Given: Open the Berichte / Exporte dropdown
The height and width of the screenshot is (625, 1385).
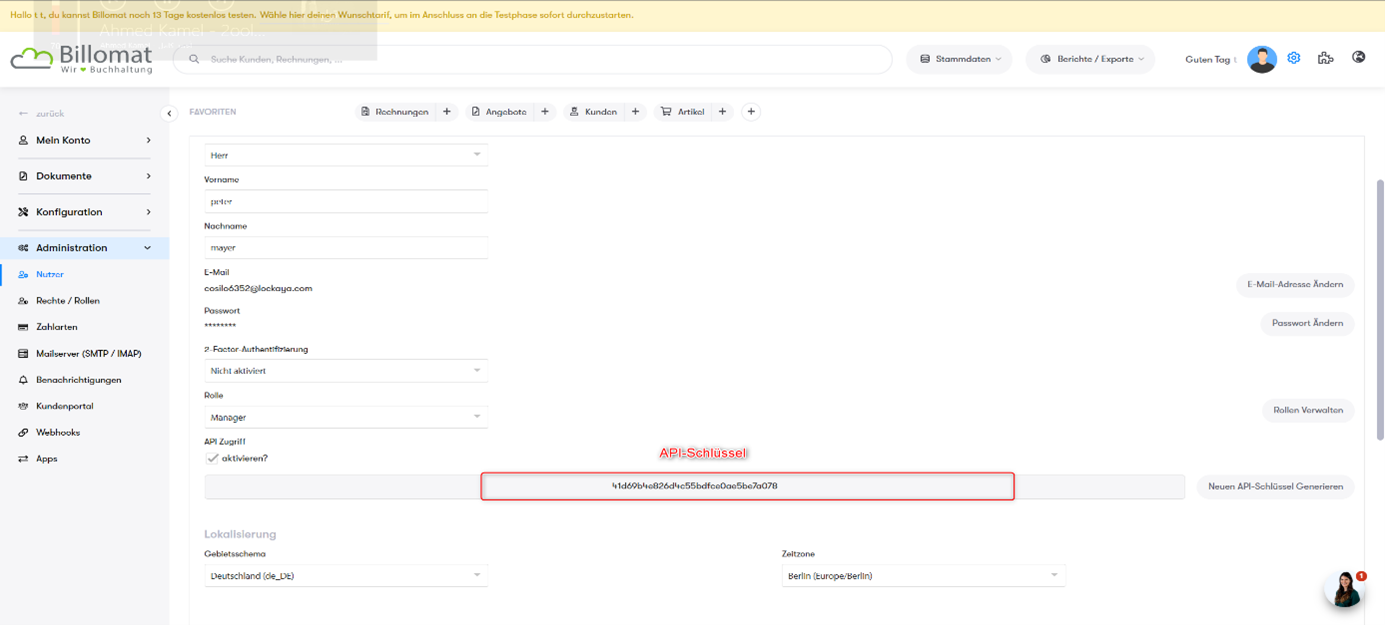Looking at the screenshot, I should click(1091, 59).
